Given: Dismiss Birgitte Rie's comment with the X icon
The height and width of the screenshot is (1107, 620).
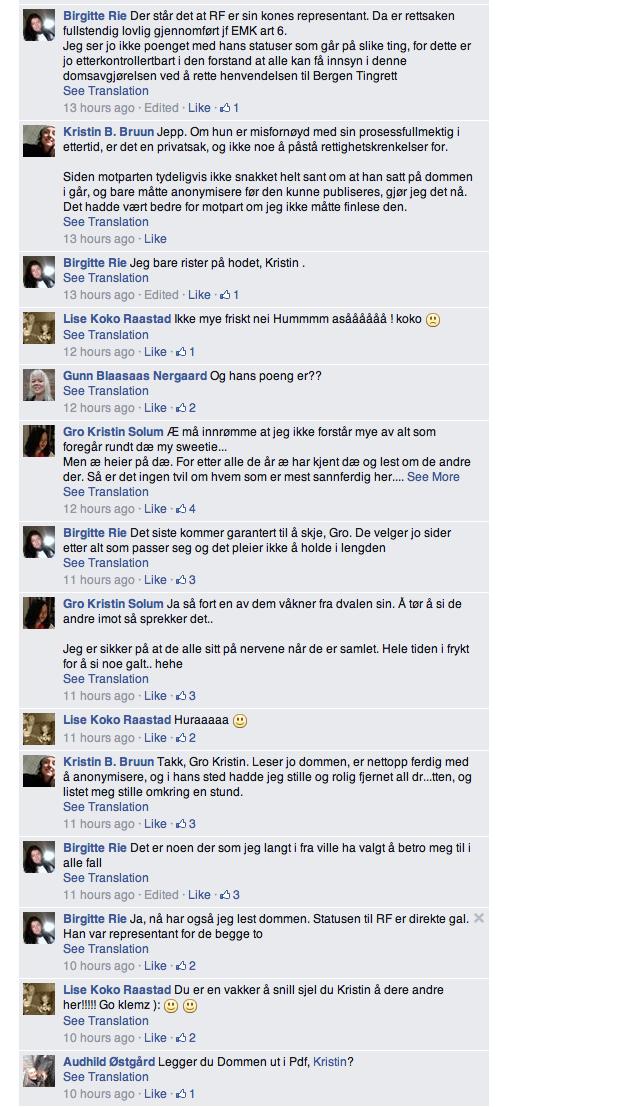Looking at the screenshot, I should [479, 918].
